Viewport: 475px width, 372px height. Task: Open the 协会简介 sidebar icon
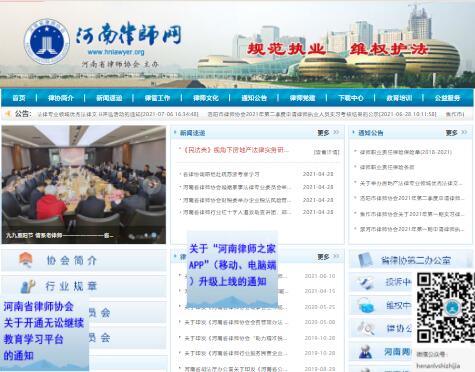click(26, 260)
